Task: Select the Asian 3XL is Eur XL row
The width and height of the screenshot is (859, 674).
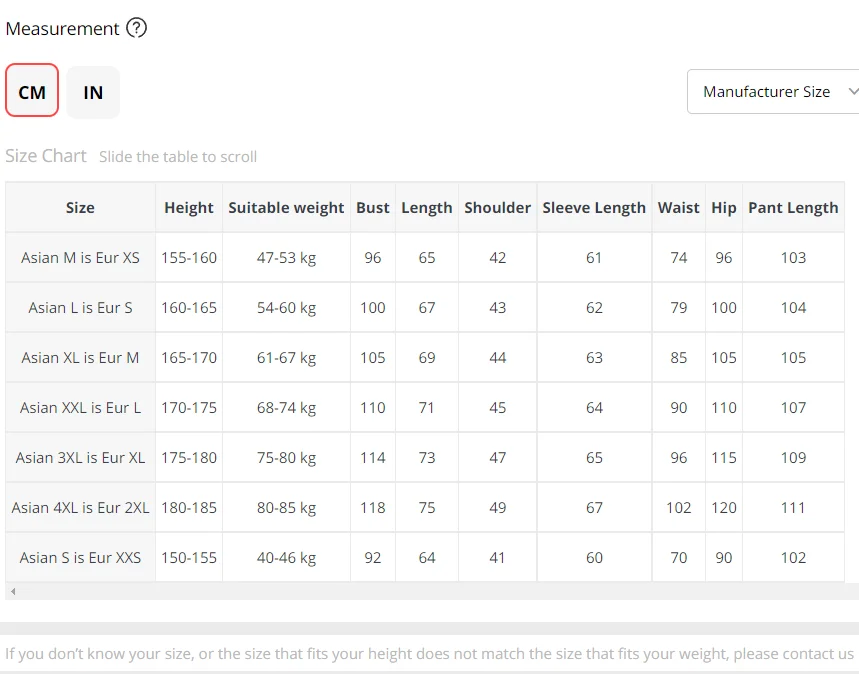Action: click(80, 458)
